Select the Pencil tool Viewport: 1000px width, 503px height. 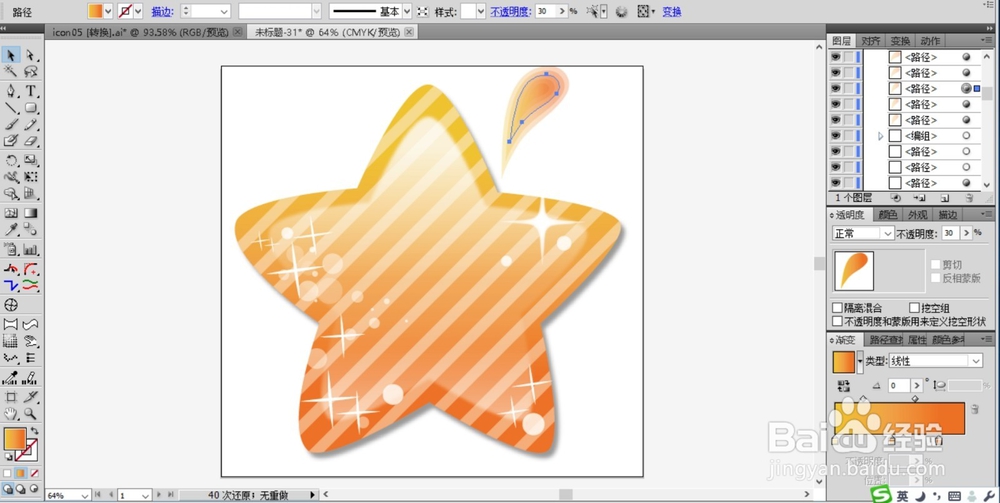pyautogui.click(x=31, y=124)
